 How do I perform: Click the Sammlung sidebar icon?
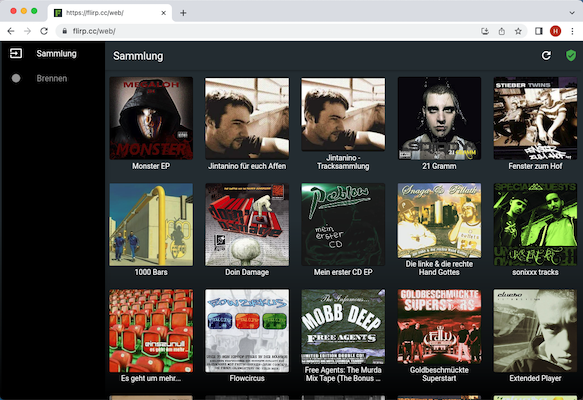(x=16, y=53)
